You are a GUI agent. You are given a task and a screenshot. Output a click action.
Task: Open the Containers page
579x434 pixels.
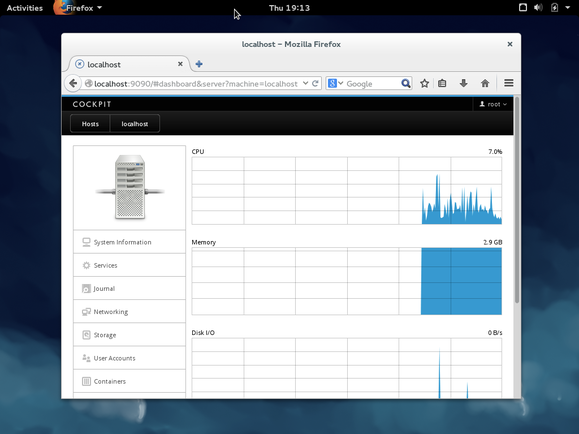point(129,381)
